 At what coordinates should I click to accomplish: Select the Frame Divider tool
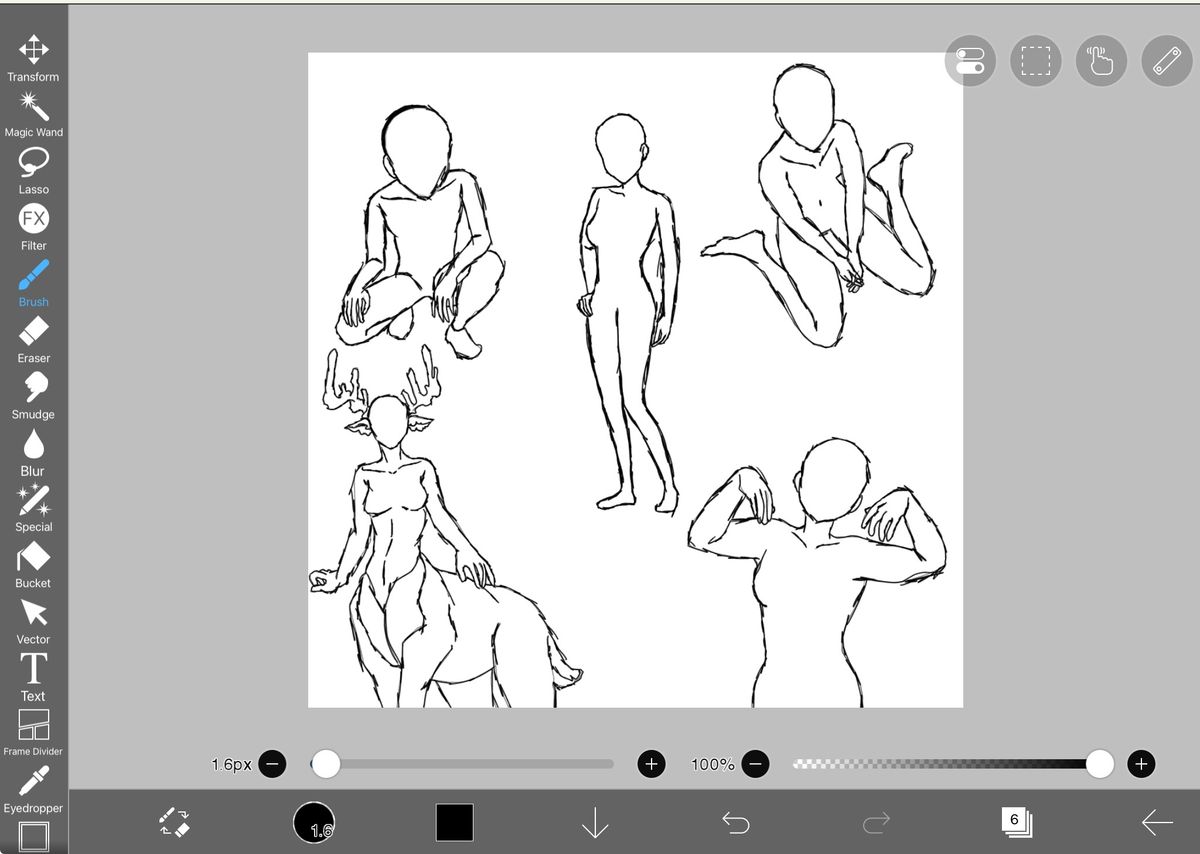coord(33,733)
